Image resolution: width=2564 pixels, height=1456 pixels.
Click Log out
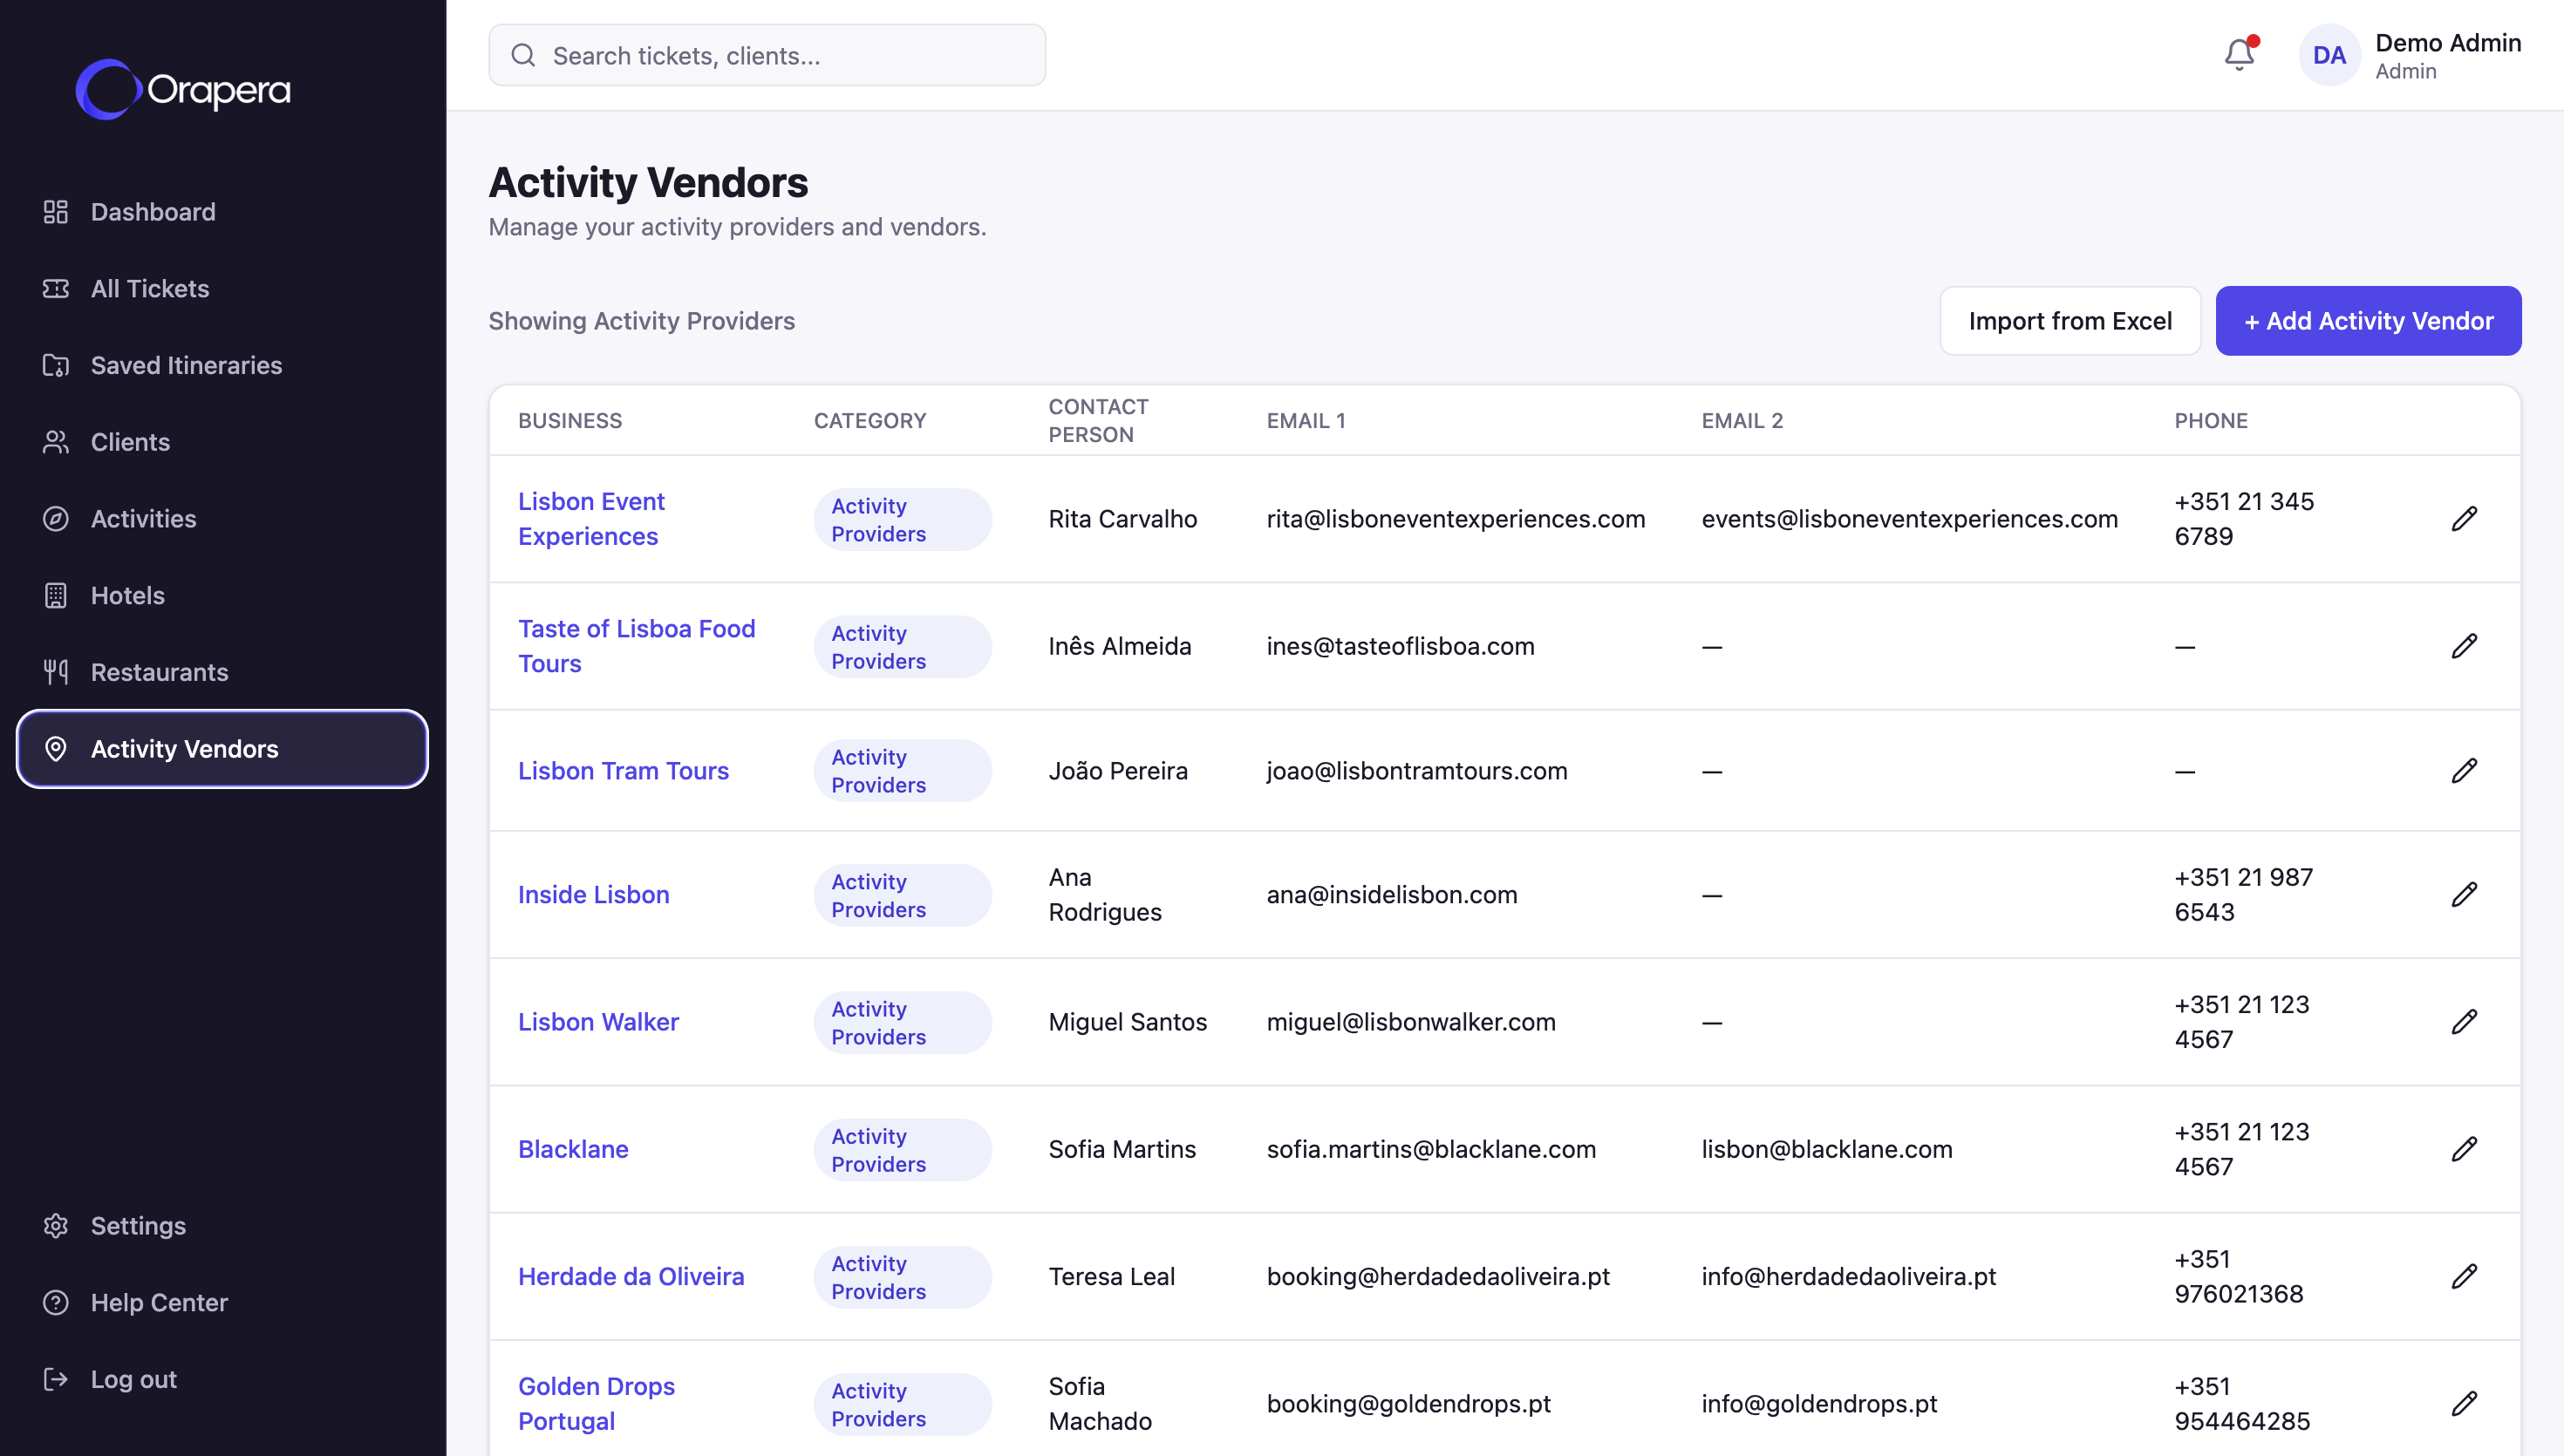pos(222,1379)
